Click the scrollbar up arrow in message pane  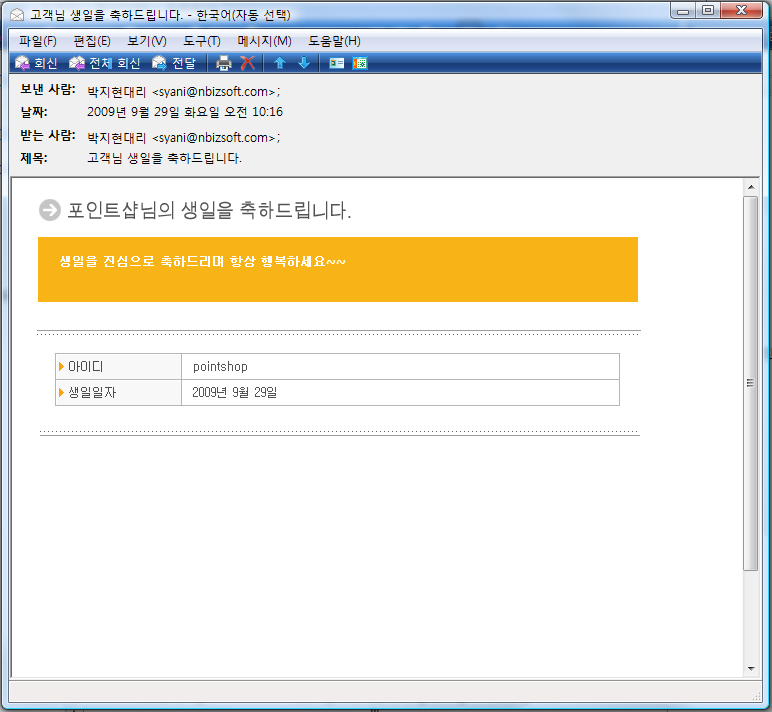point(751,188)
